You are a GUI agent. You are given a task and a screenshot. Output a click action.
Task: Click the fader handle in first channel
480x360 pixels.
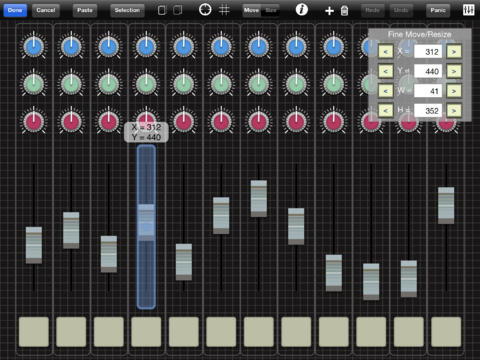click(34, 245)
